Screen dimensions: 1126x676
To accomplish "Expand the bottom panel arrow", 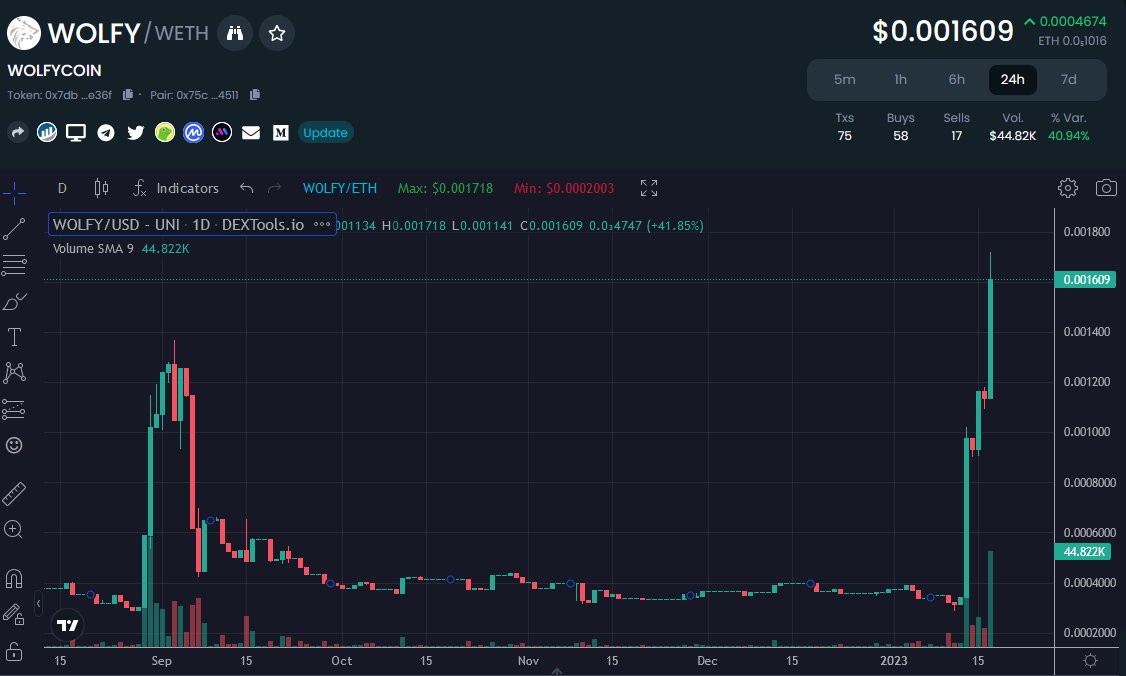I will point(557,672).
